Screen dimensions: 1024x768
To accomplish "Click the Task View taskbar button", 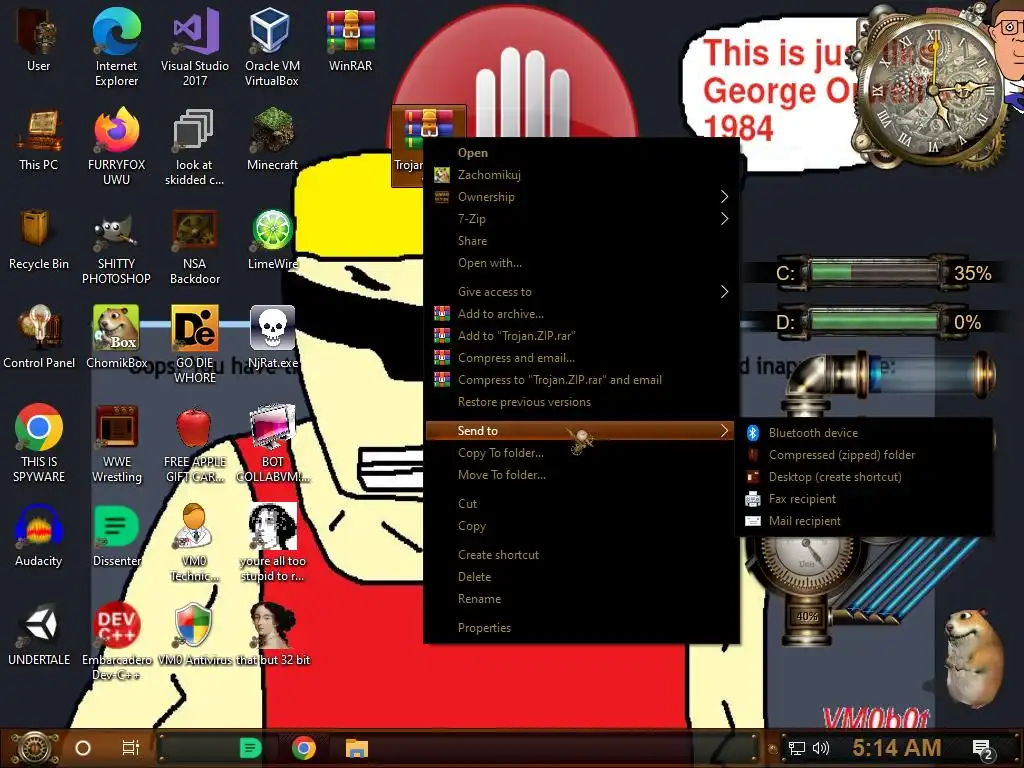I will coord(131,748).
